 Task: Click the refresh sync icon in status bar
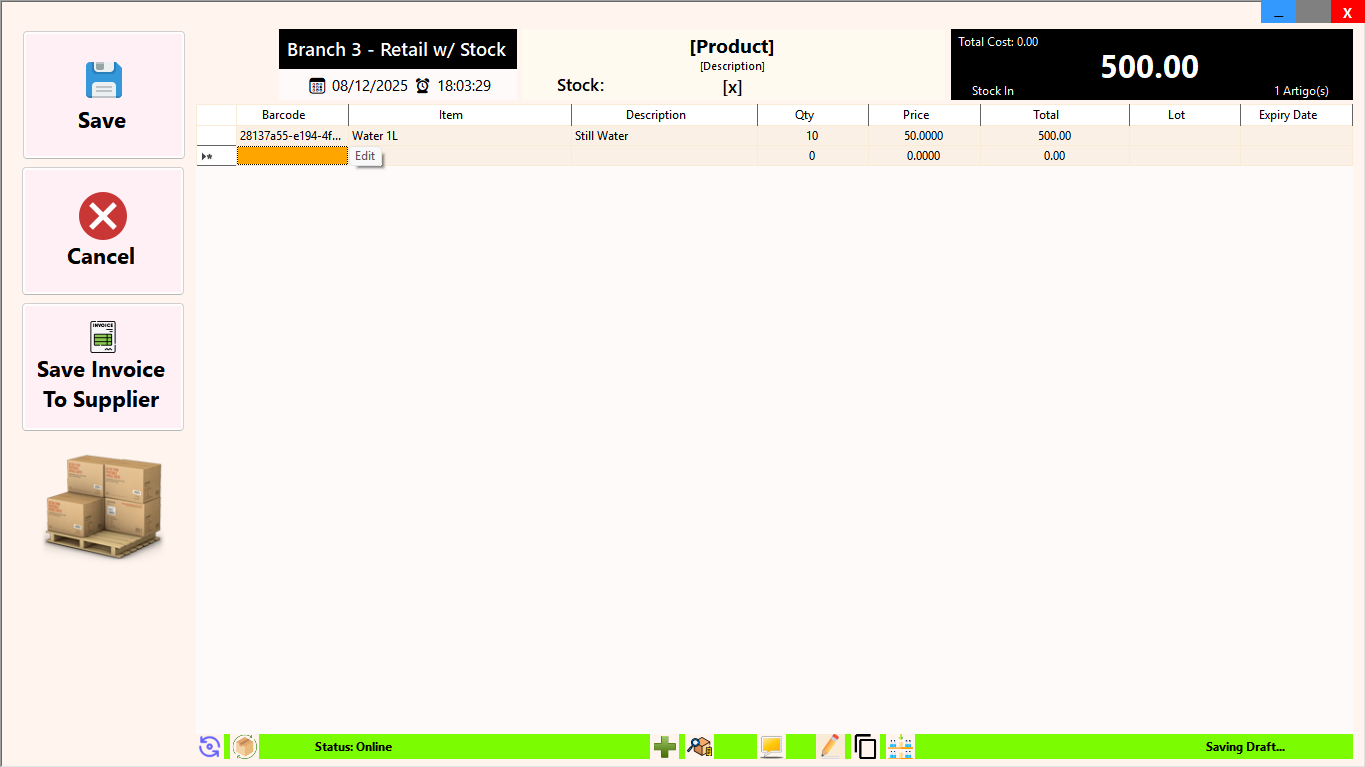[x=209, y=746]
